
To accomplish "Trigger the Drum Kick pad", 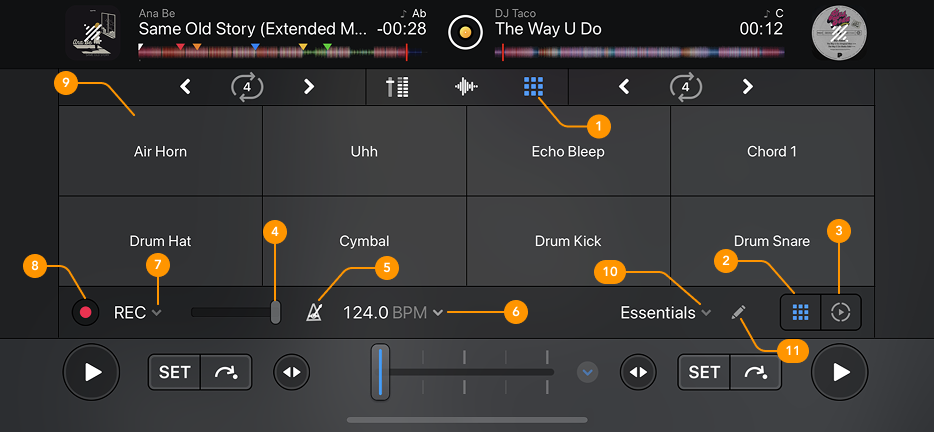I will tap(568, 241).
